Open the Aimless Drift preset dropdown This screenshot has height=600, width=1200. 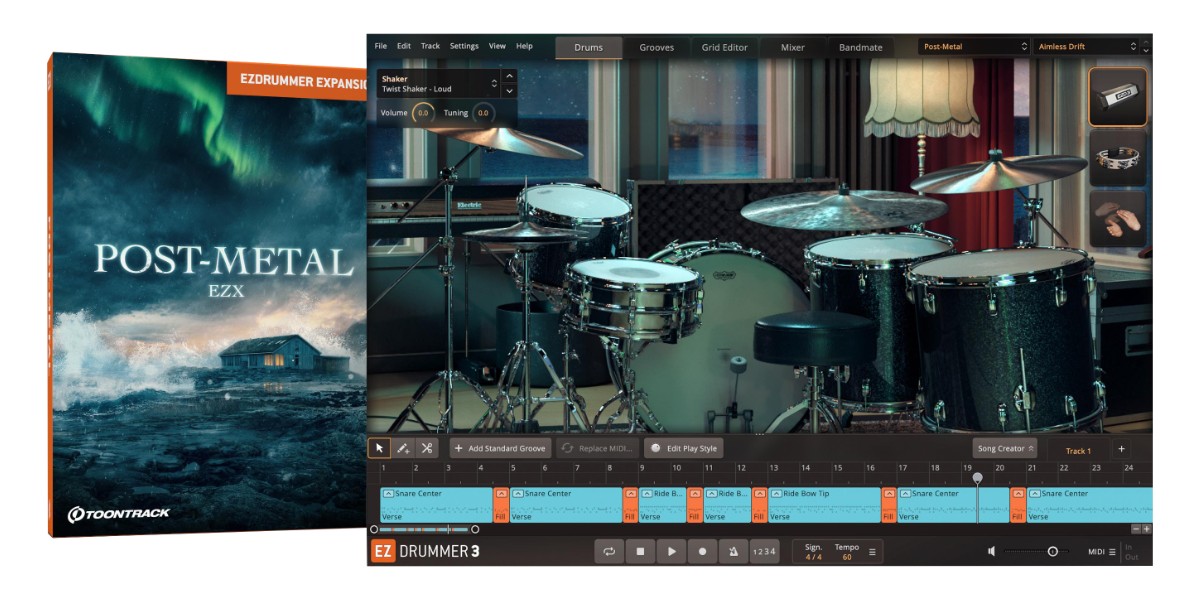click(1087, 46)
